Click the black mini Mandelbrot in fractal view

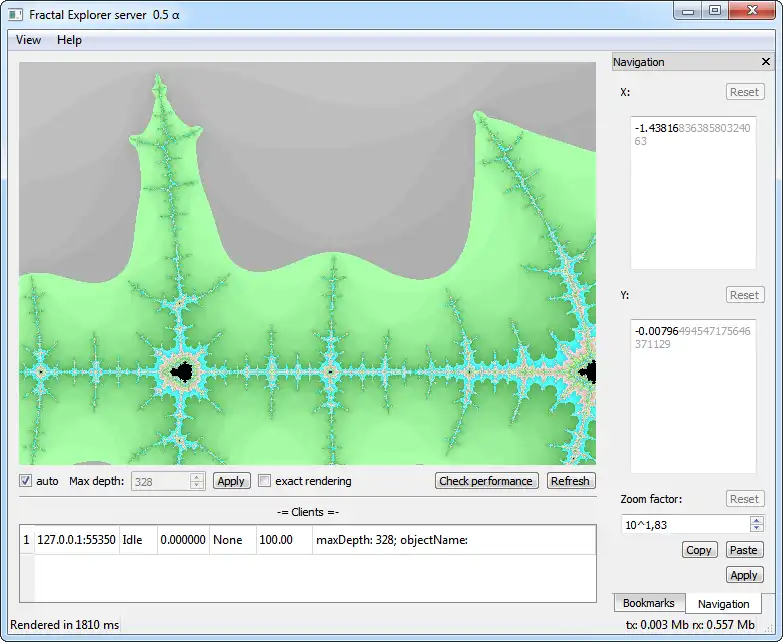(183, 372)
